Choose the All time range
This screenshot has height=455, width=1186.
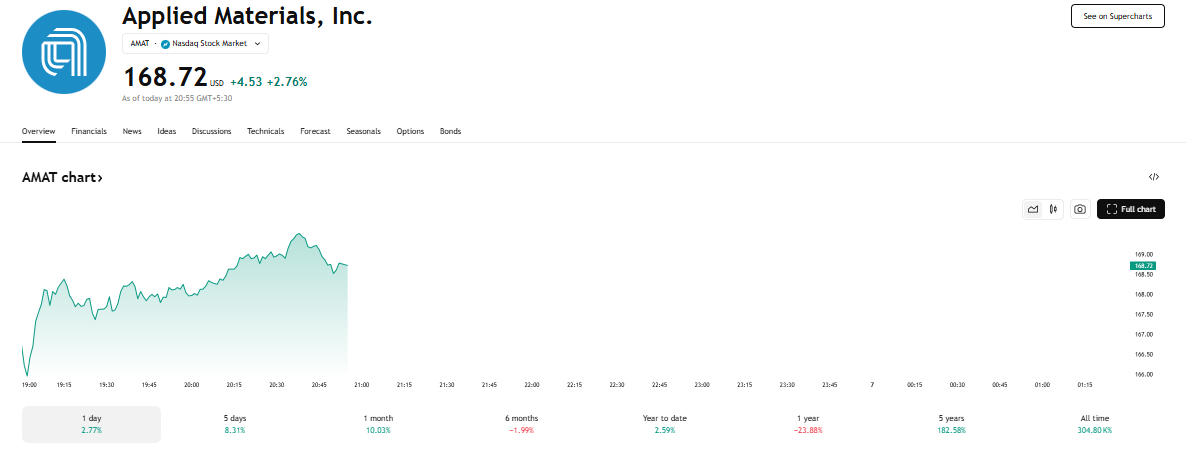pos(1094,424)
